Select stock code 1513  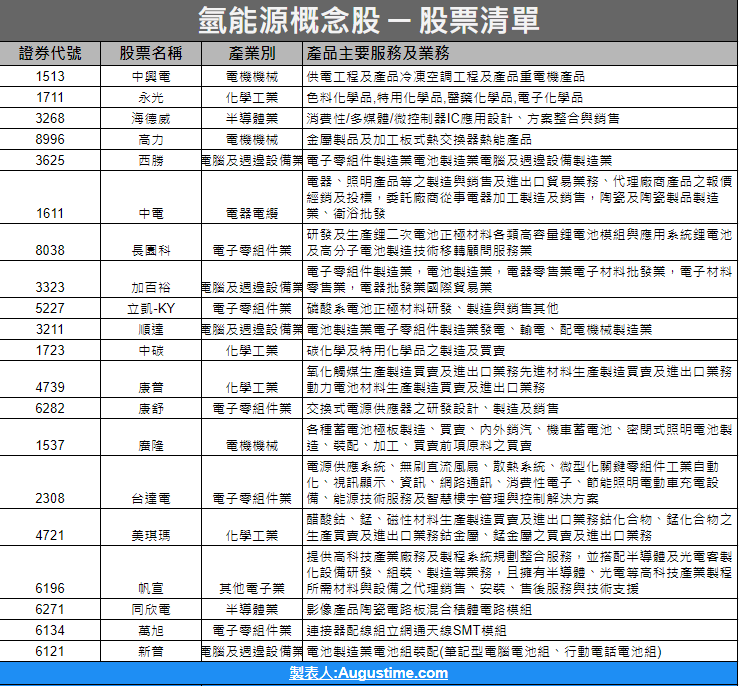pos(50,76)
